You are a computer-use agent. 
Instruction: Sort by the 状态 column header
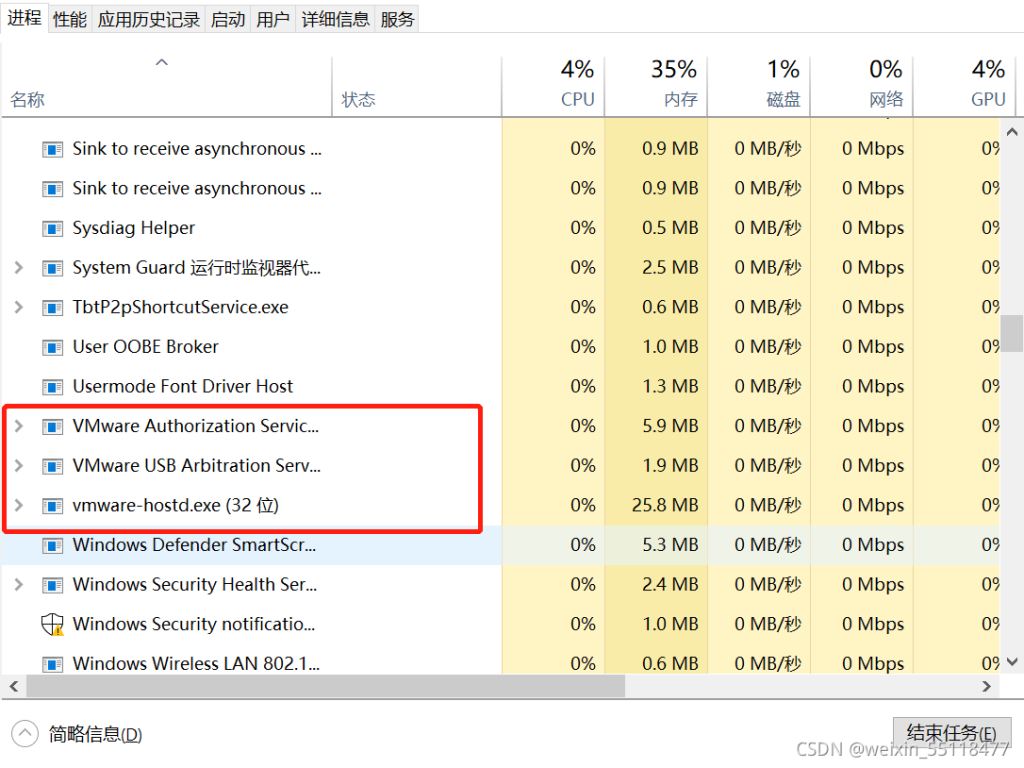(x=417, y=87)
